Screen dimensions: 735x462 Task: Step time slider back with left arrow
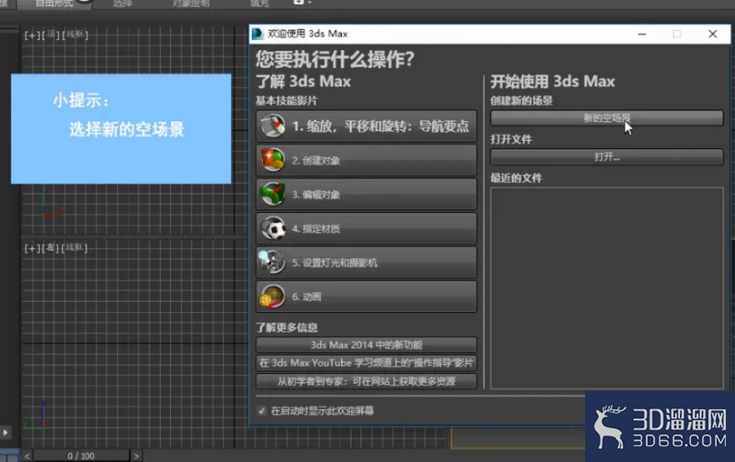pos(27,456)
